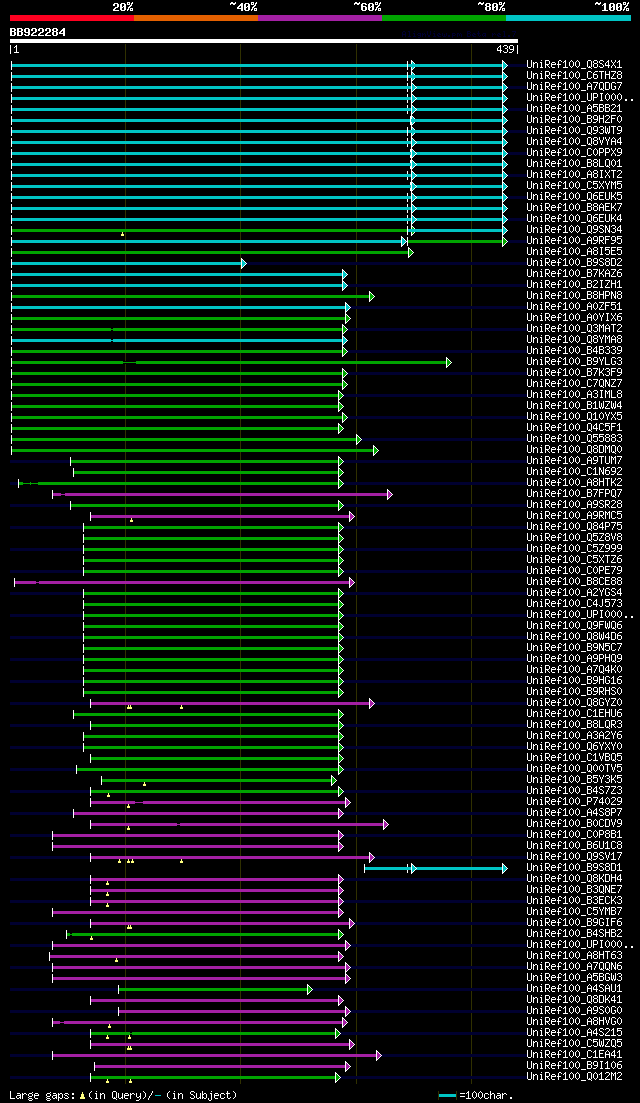Image resolution: width=640 pixels, height=1103 pixels.
Task: Click the short cyan bar for UniRef100_B9S8D2
Action: 128,263
